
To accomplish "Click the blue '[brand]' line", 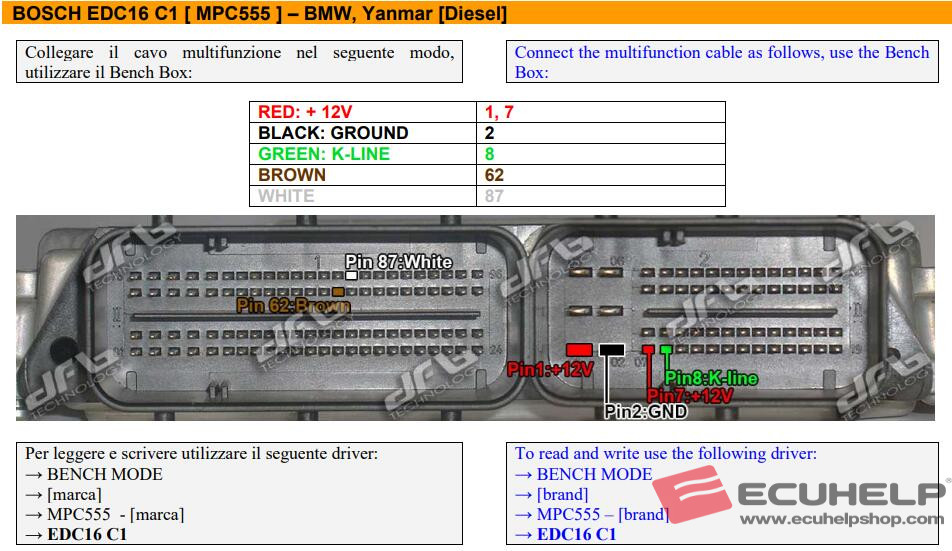I will pos(552,495).
